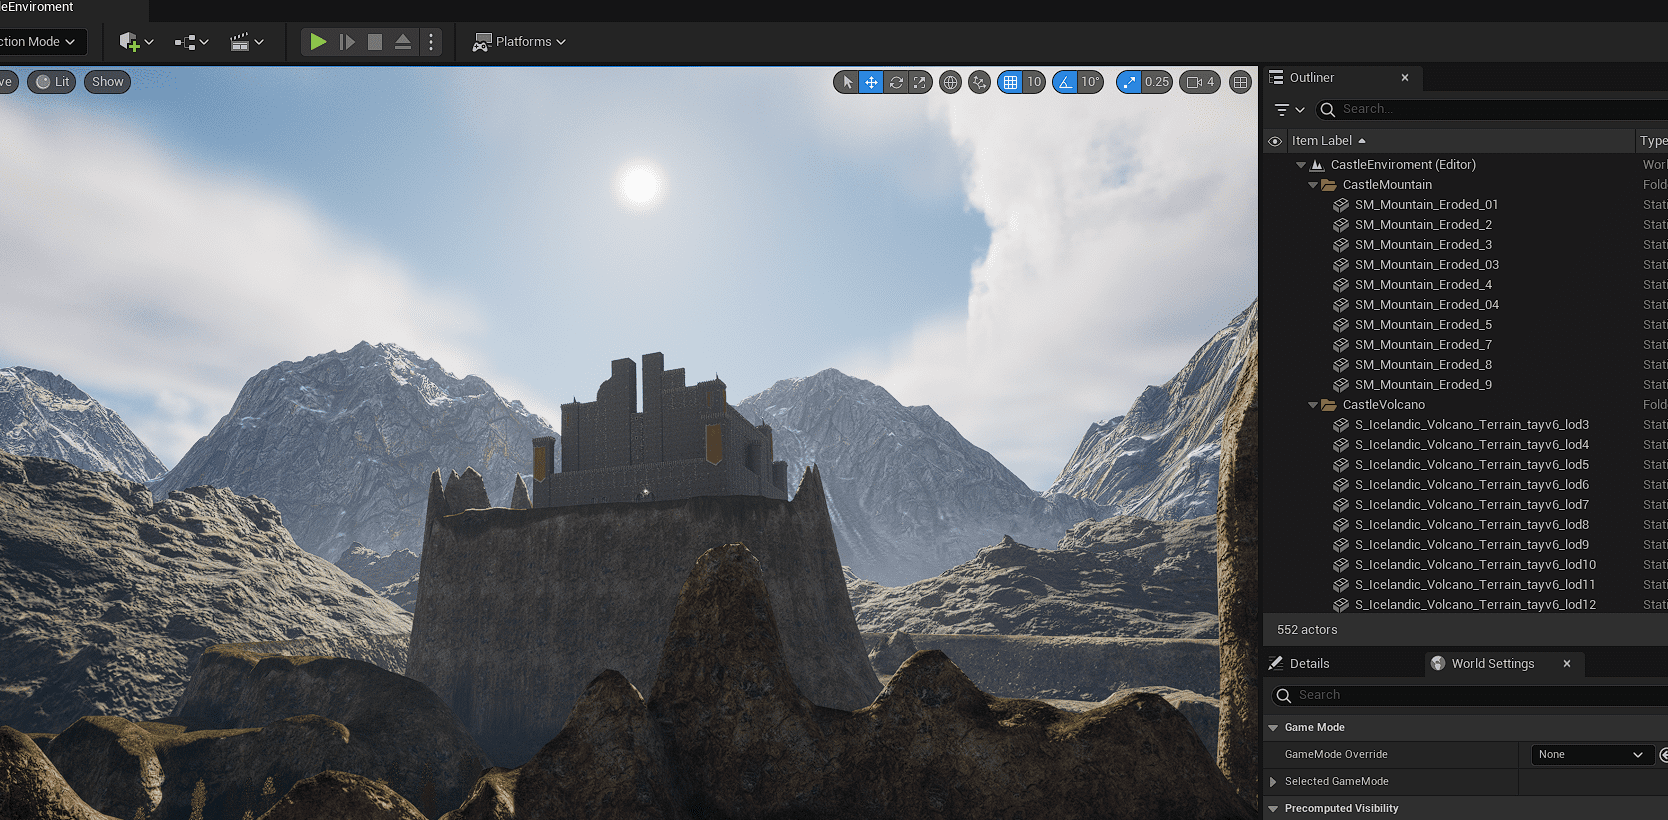Switch to the Details tab
Viewport: 1668px width, 820px height.
coord(1308,664)
